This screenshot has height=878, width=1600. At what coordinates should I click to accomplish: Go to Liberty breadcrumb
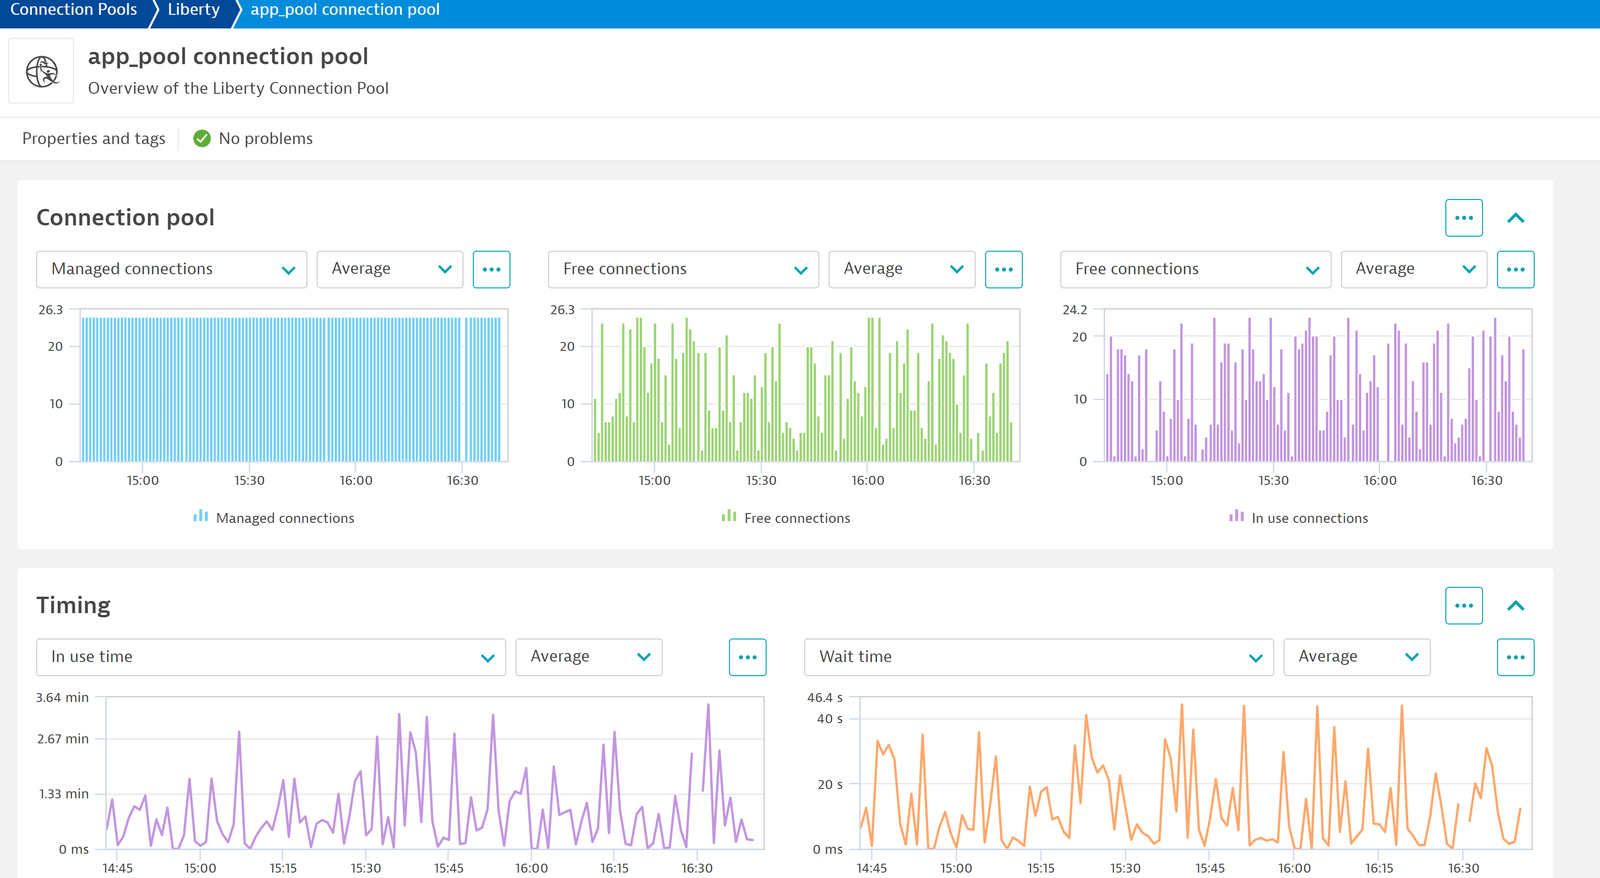tap(193, 10)
